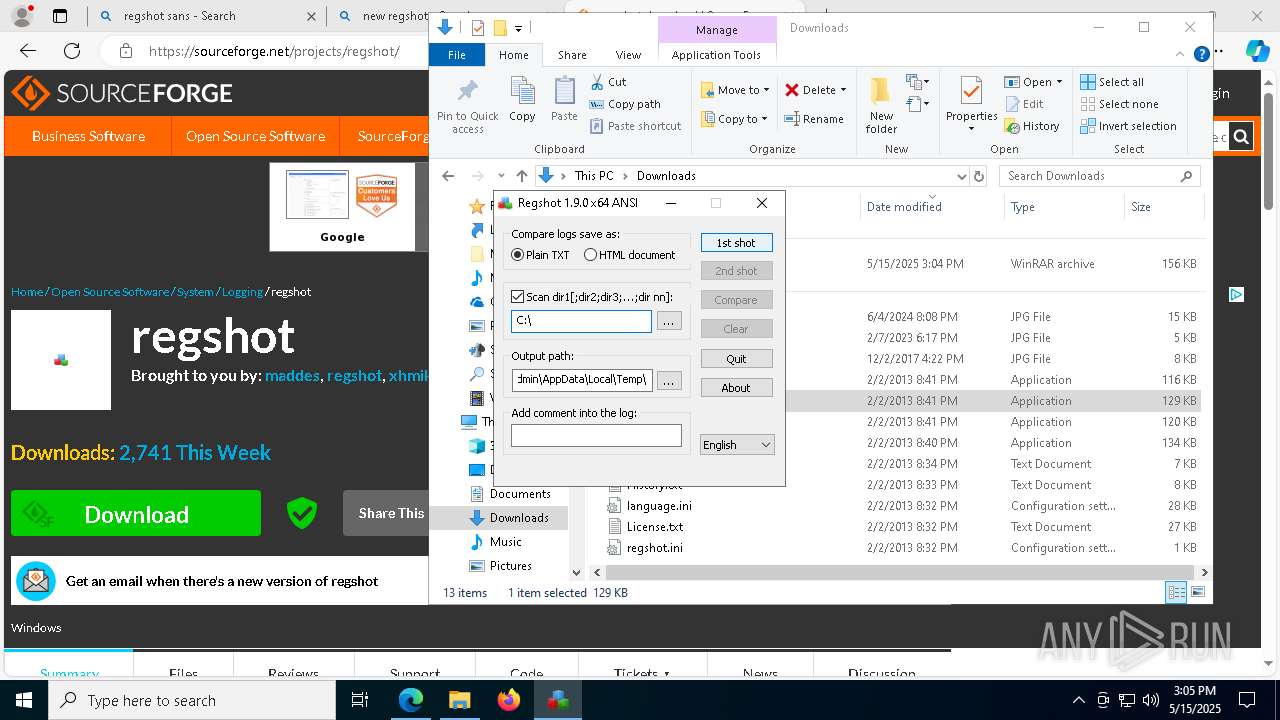Screen dimensions: 1280x720
Task: Open the English language dropdown in Regshot
Action: (x=737, y=445)
